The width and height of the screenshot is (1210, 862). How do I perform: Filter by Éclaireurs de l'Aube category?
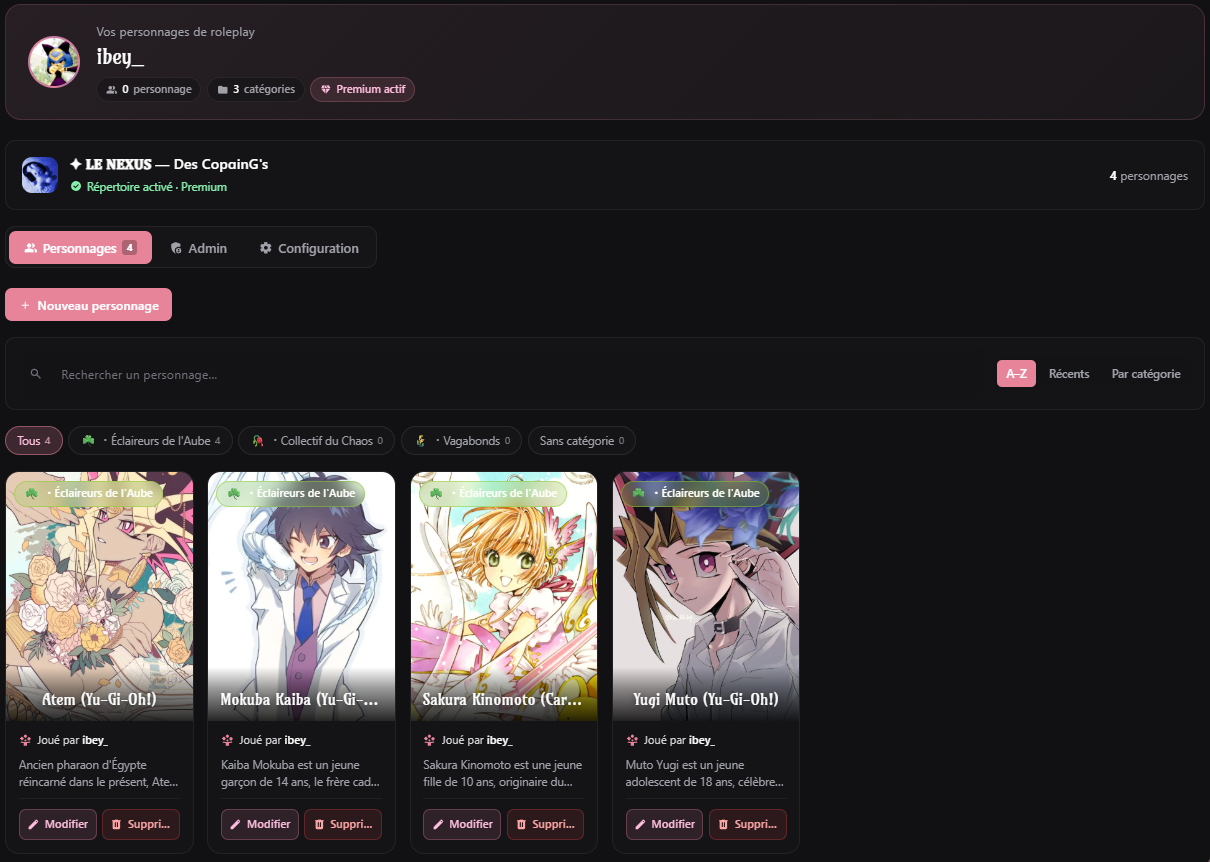click(151, 441)
